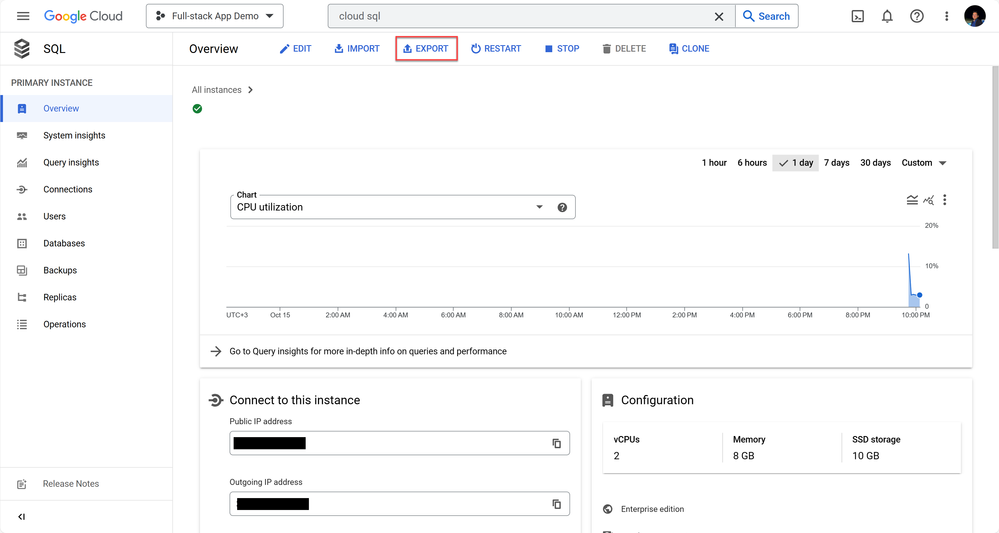Click the latest data point on CPU chart
999x533 pixels.
(919, 295)
